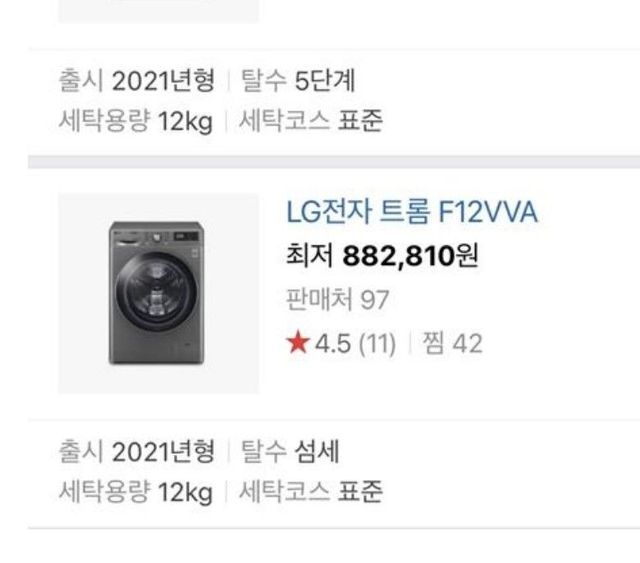Screen dimensions: 640x563
Task: Open the (11) review count
Action: coord(377,343)
